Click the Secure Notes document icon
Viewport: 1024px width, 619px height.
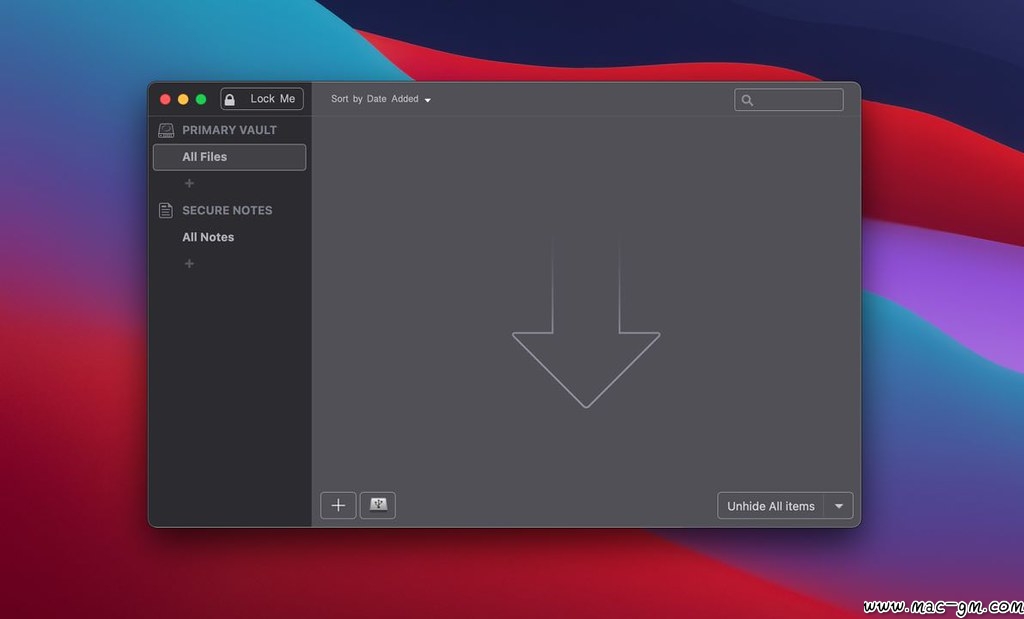pyautogui.click(x=166, y=210)
